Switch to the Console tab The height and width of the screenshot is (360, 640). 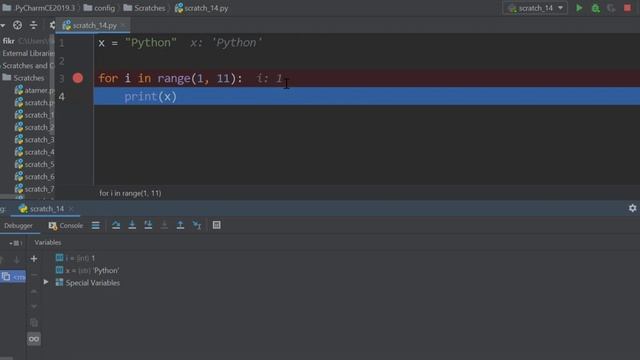point(66,225)
